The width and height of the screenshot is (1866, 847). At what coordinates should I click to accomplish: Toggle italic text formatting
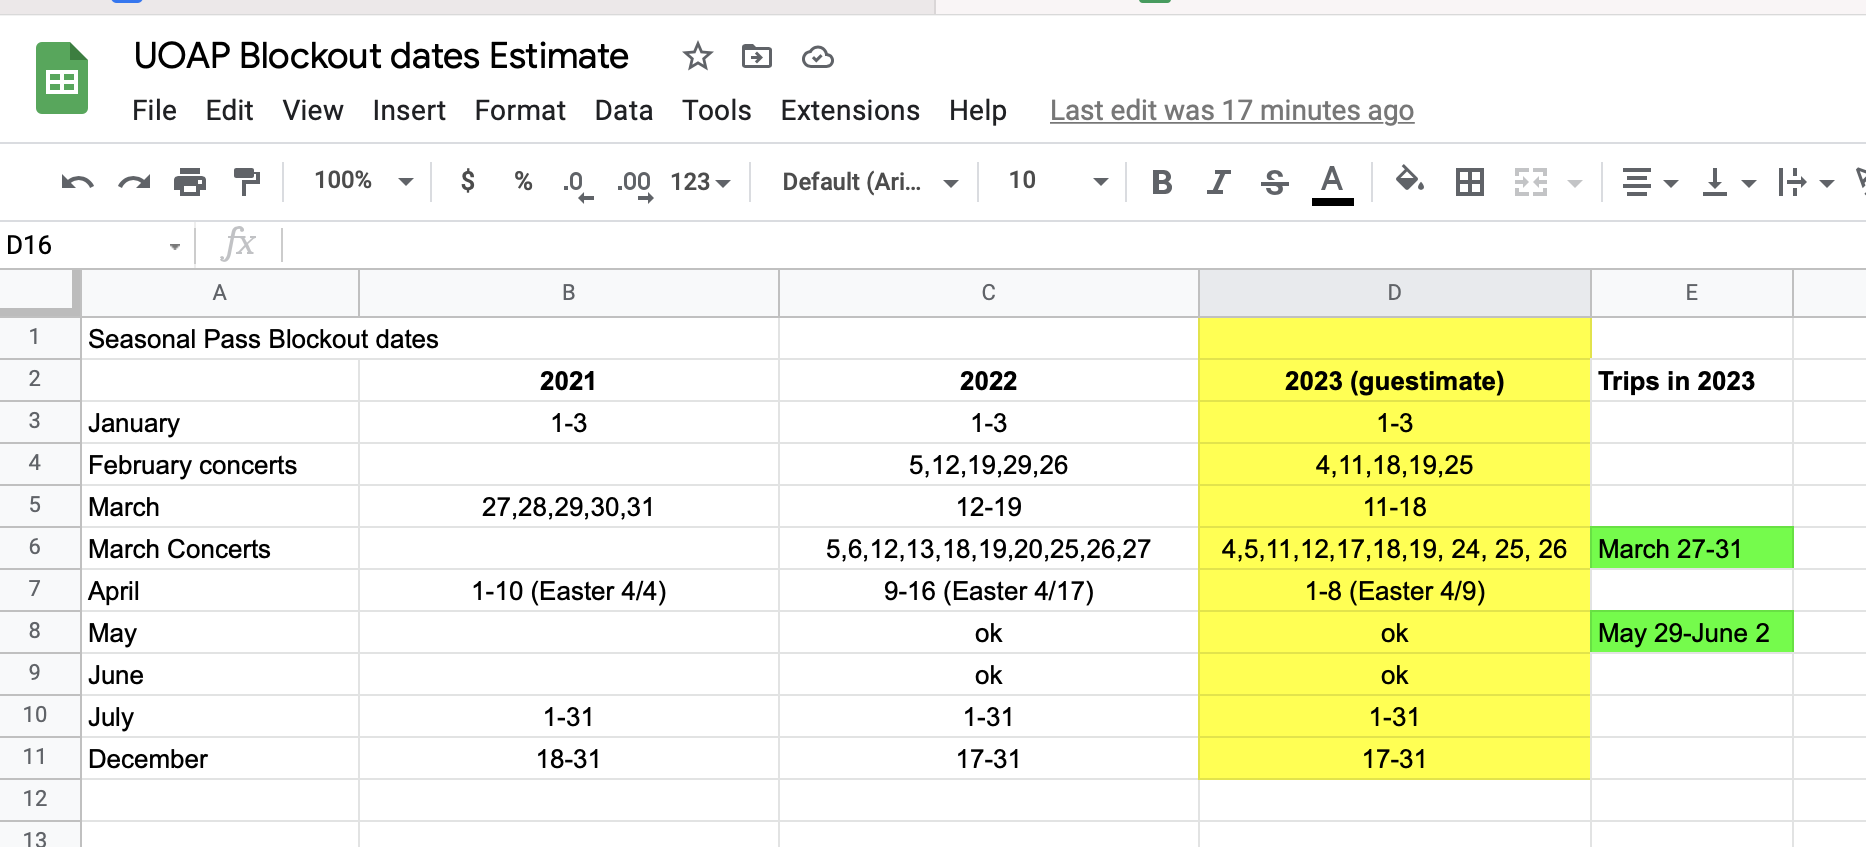(x=1217, y=182)
